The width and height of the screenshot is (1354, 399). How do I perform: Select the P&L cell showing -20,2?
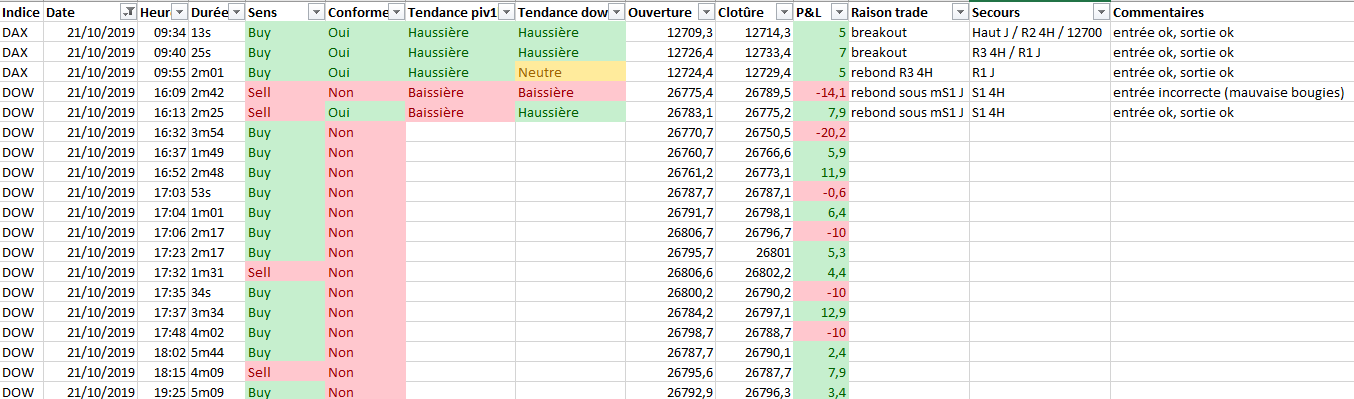pyautogui.click(x=821, y=132)
